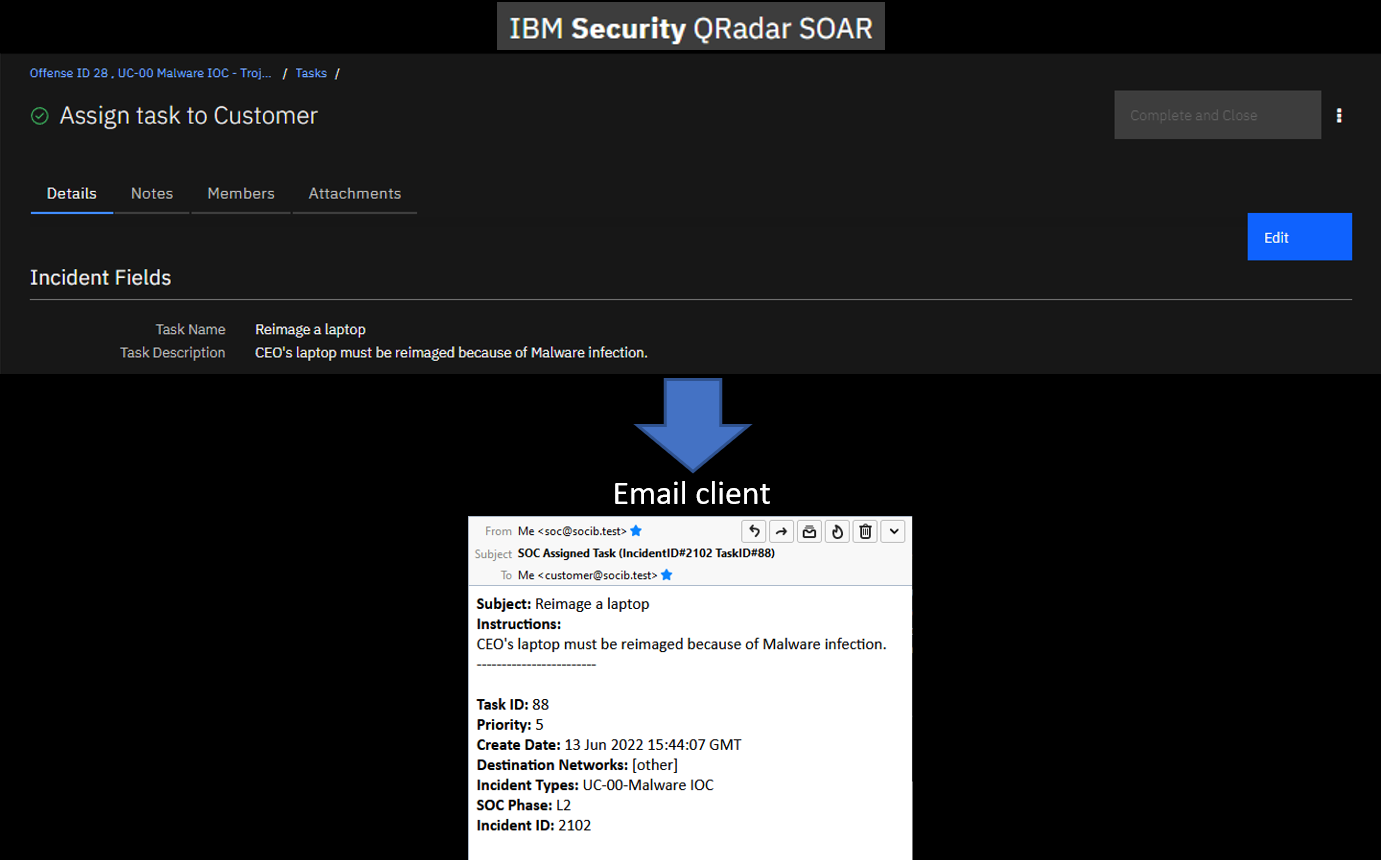Click the Priority: 5 line in email
This screenshot has width=1381, height=860.
tap(510, 725)
